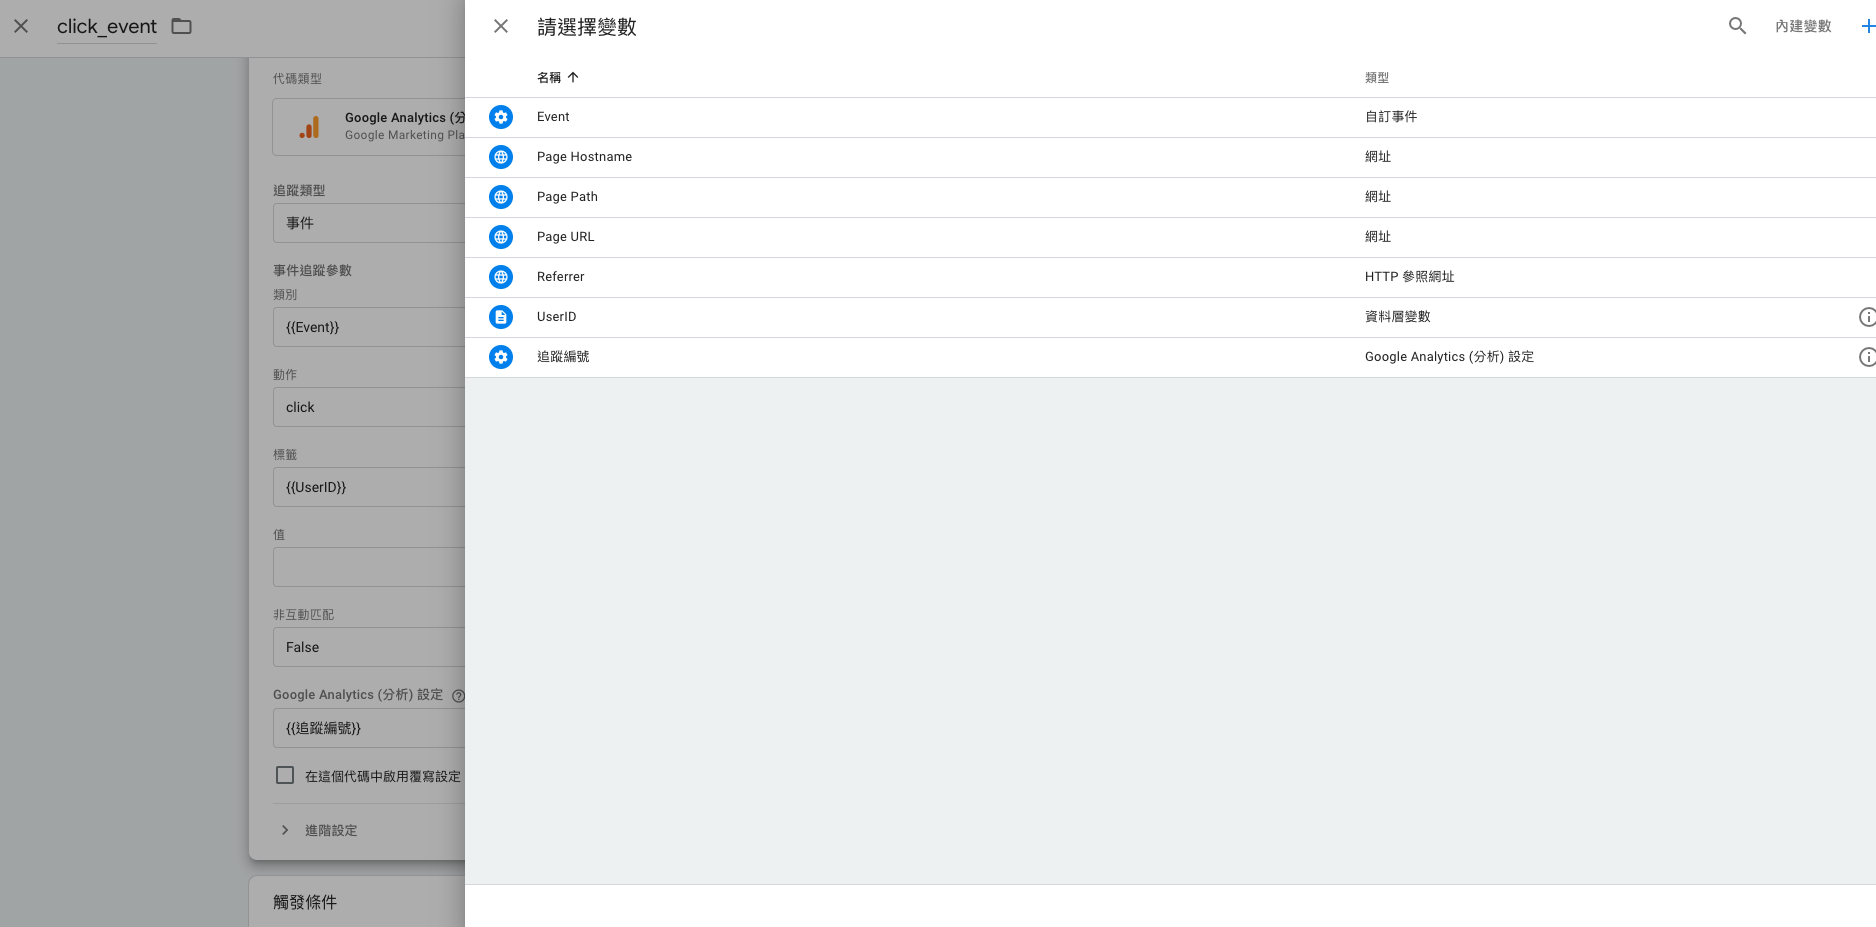
Task: Open the 追蹤類型 dropdown showing 事件
Action: [369, 223]
